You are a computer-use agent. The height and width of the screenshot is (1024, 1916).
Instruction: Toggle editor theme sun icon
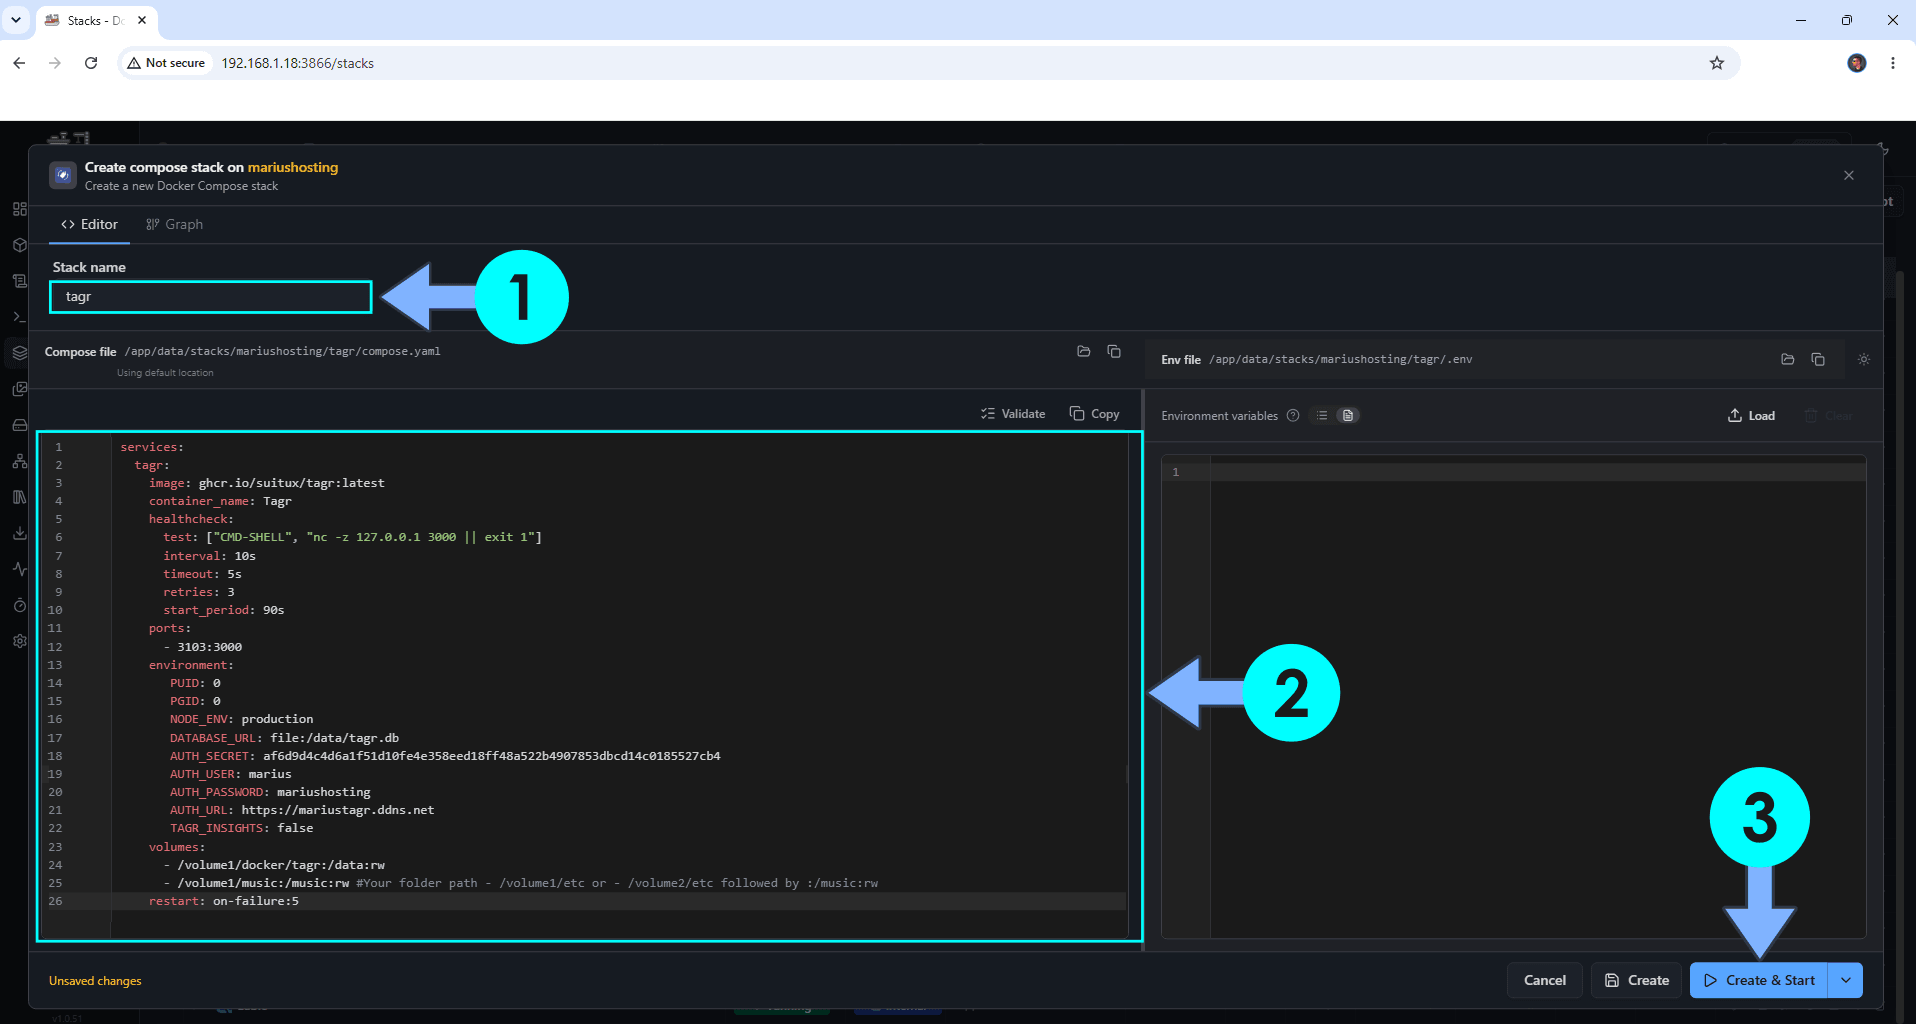click(x=1864, y=359)
